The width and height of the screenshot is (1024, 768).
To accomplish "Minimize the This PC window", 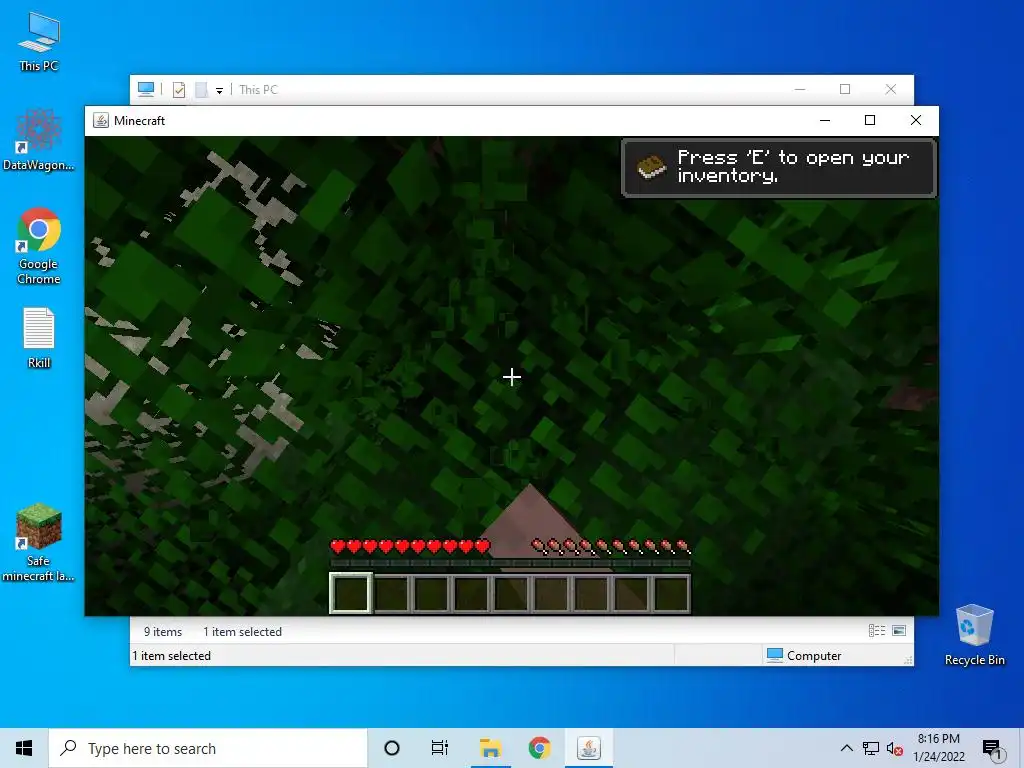I will coord(800,89).
